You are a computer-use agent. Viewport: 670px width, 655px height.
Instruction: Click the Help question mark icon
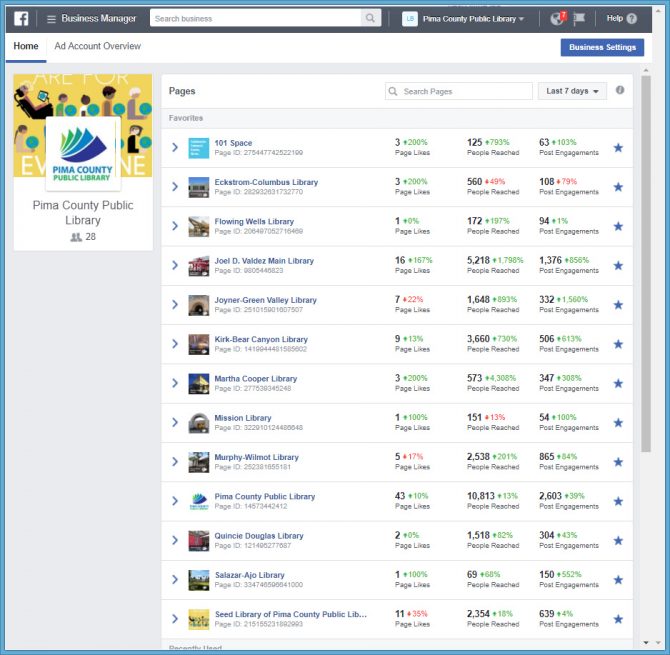[x=632, y=18]
